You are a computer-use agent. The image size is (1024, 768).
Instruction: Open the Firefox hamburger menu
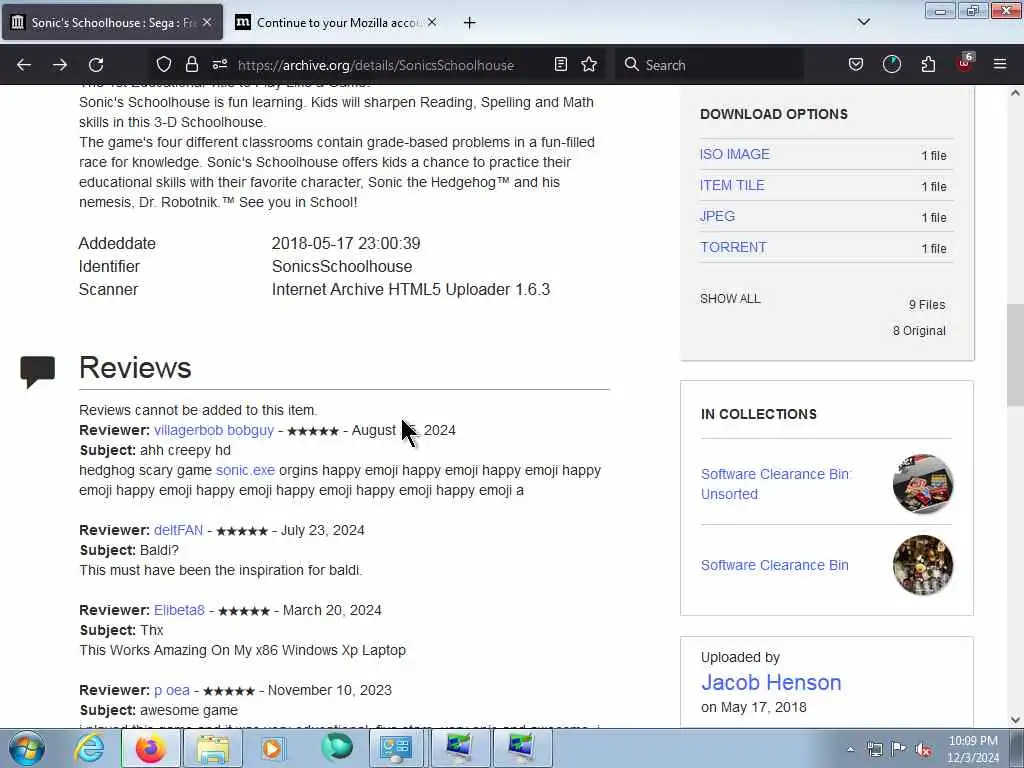click(1000, 64)
